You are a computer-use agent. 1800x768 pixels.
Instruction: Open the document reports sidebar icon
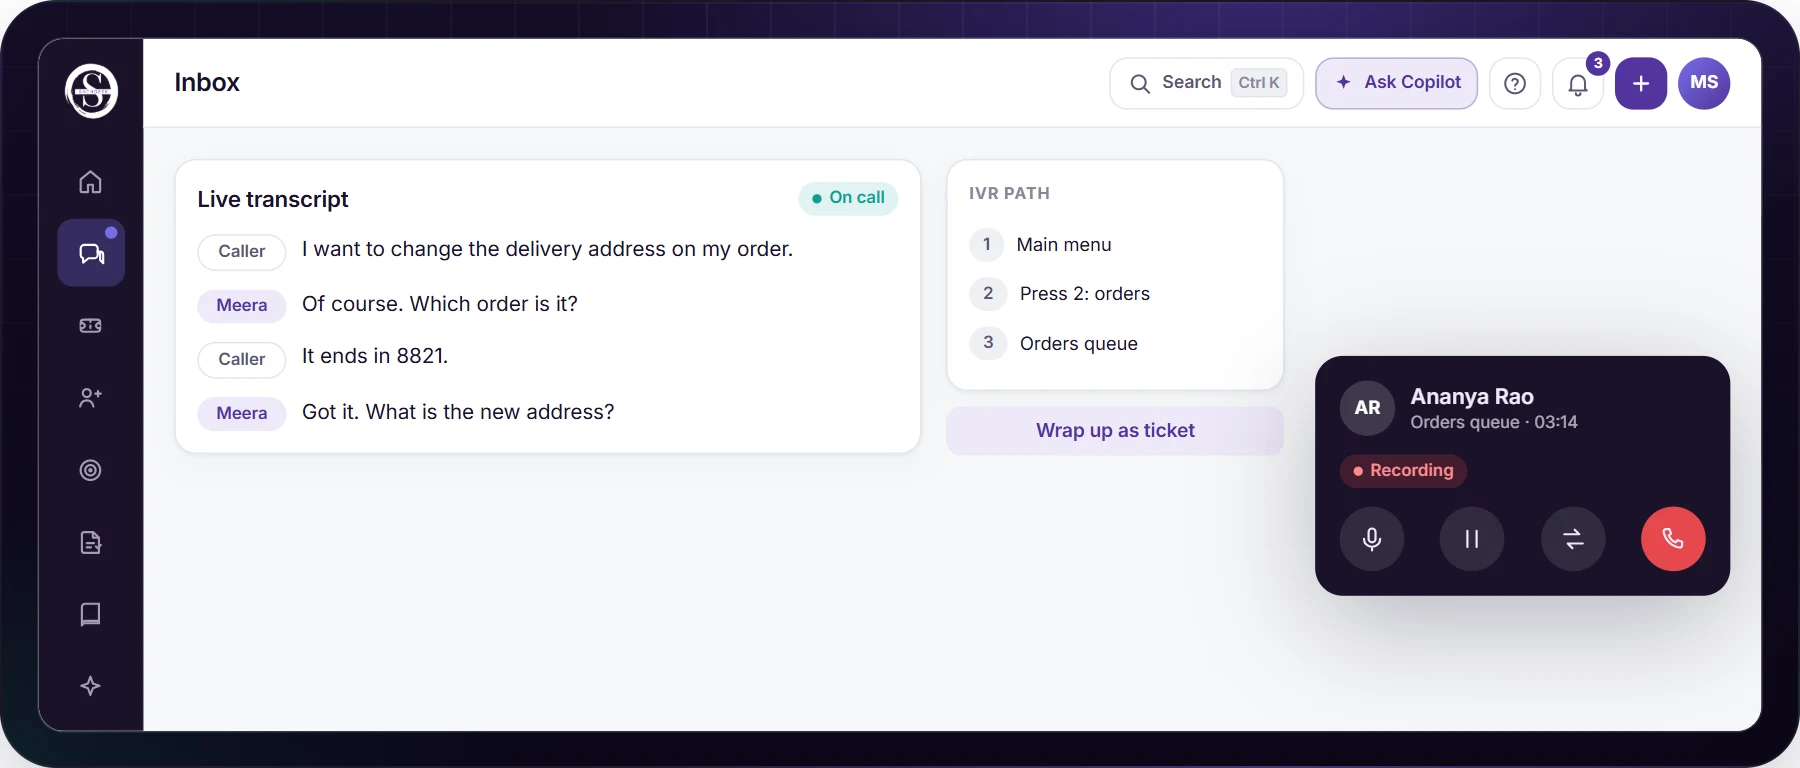tap(91, 542)
